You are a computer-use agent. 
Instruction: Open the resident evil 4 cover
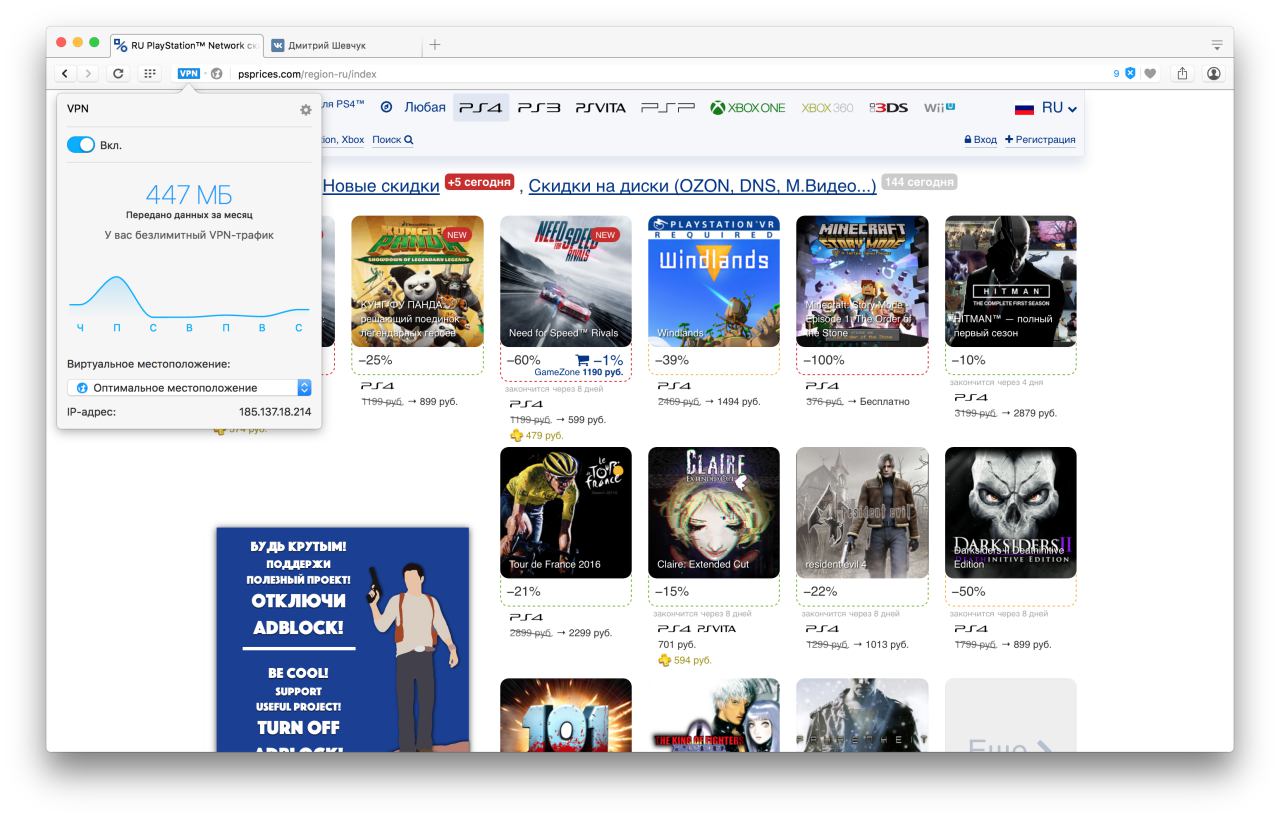[862, 512]
